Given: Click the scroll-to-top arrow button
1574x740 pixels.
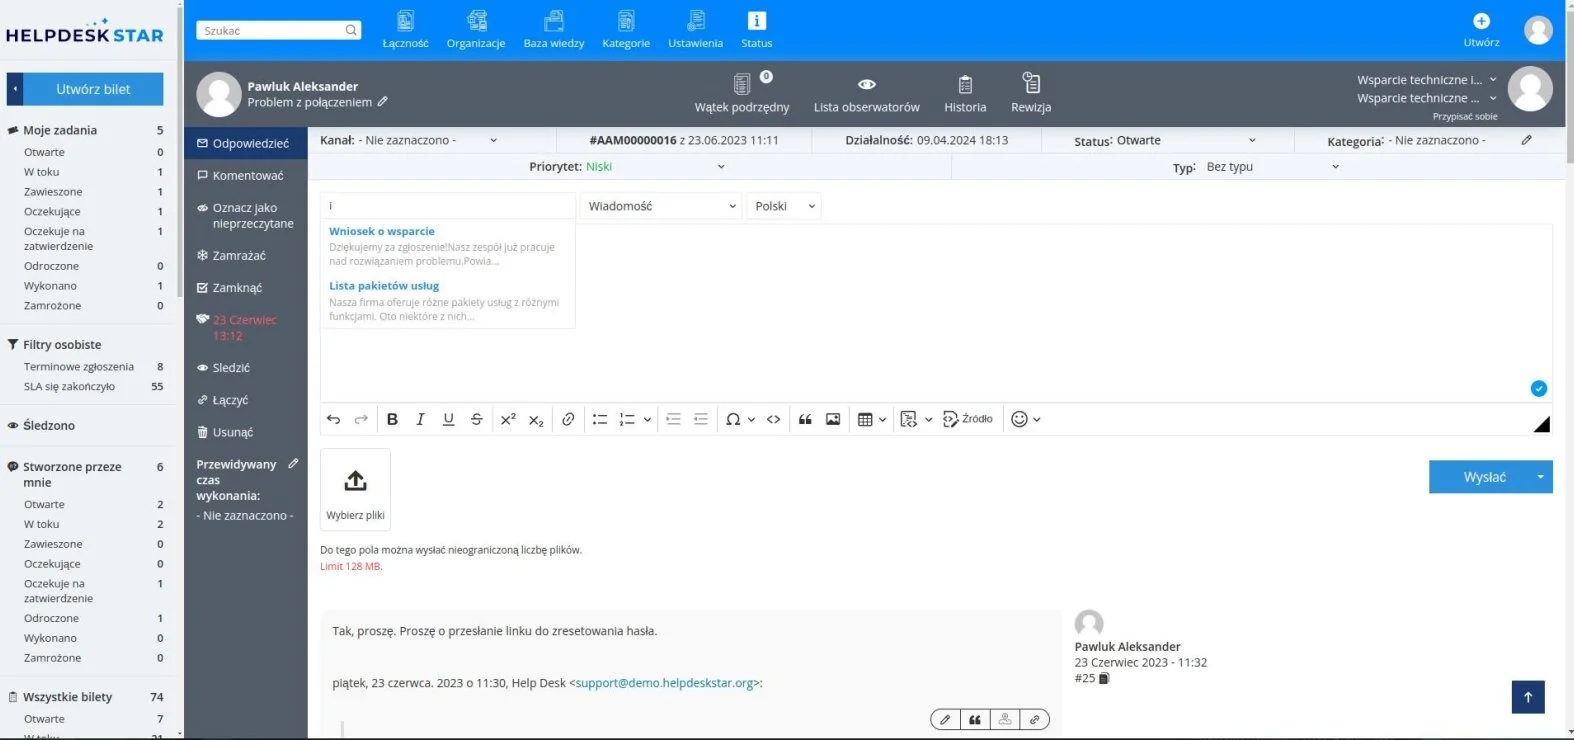Looking at the screenshot, I should point(1528,697).
